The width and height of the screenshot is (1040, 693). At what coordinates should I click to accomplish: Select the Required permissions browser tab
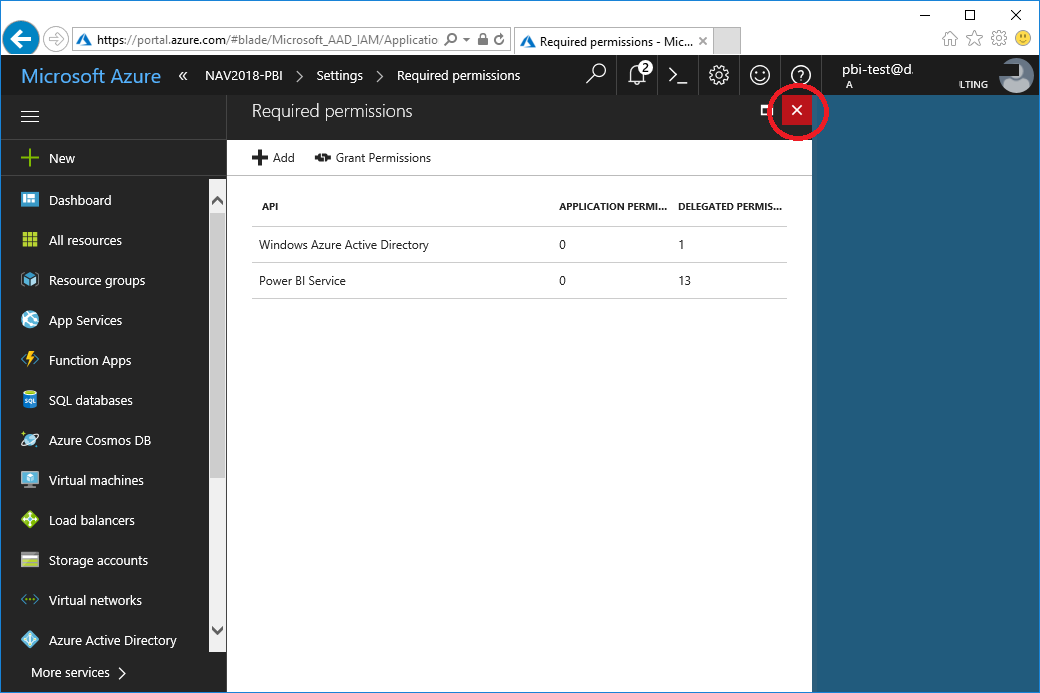[x=614, y=41]
